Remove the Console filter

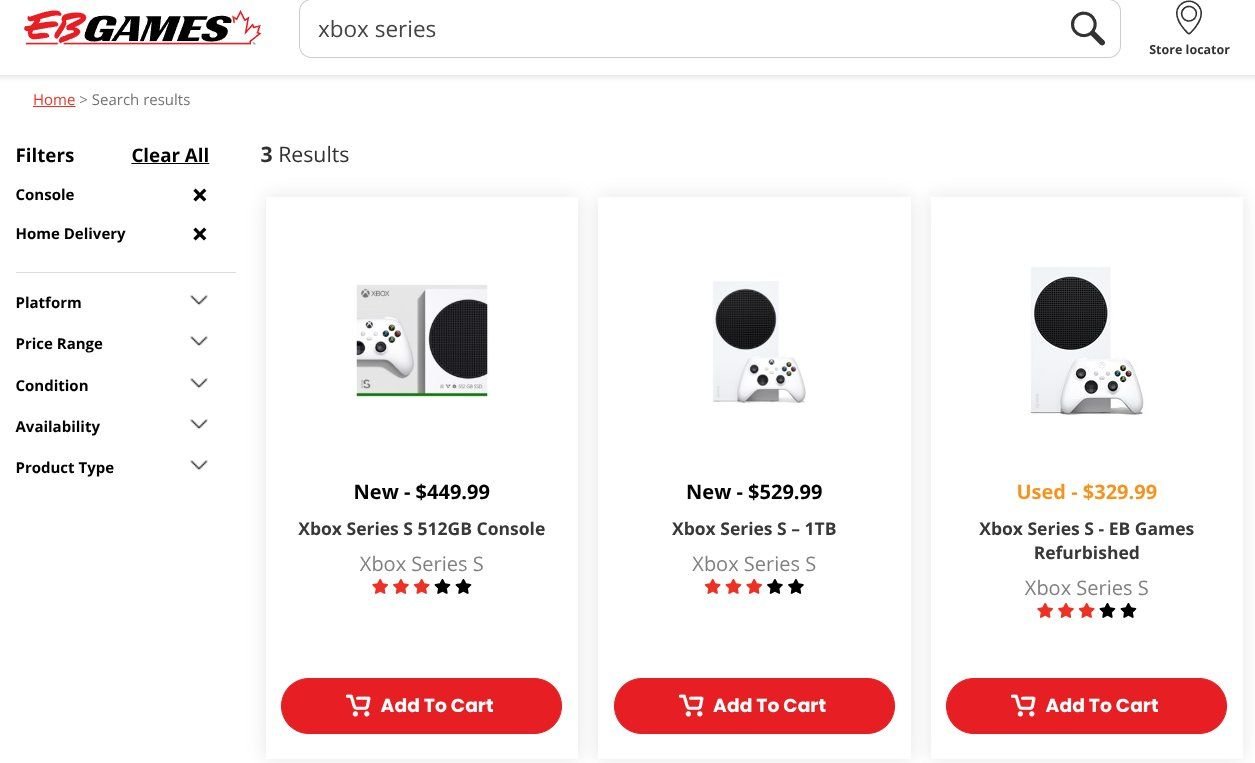[x=200, y=195]
